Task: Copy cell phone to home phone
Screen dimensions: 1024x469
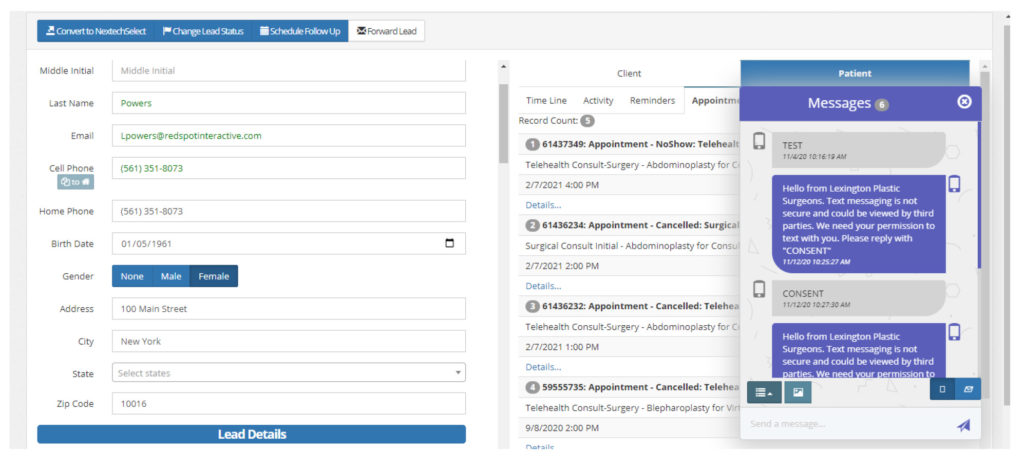Action: (75, 182)
